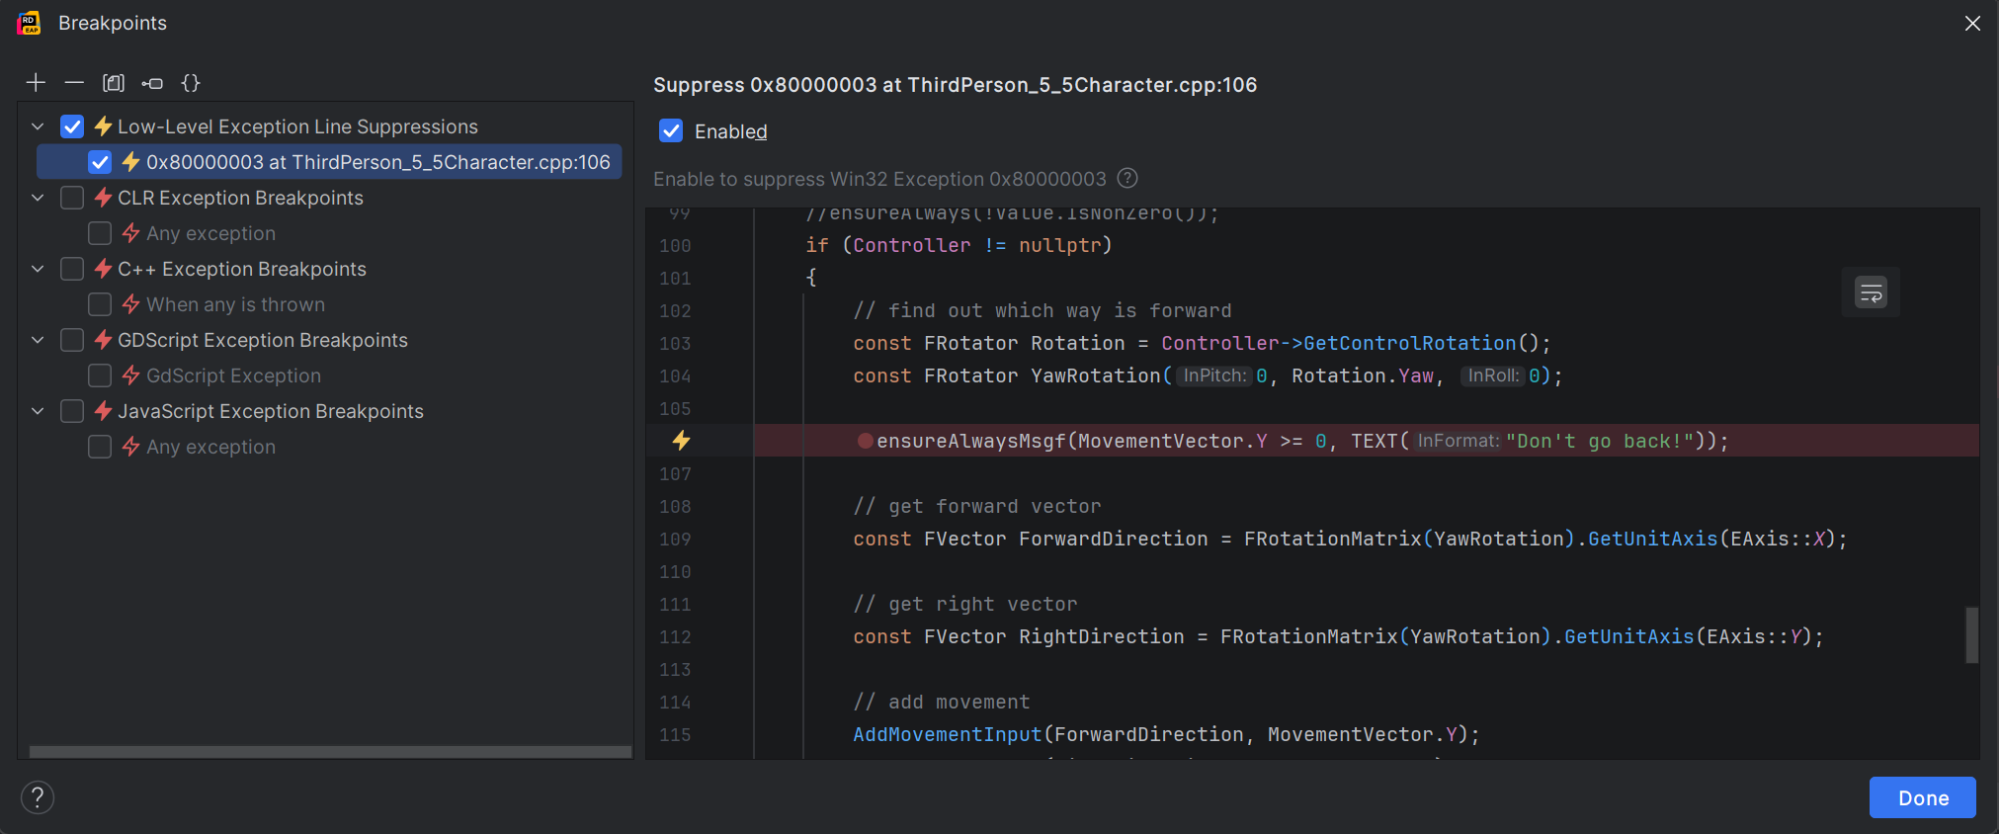The height and width of the screenshot is (834, 1999).
Task: Click AddMovementInput on line 115
Action: 947,734
